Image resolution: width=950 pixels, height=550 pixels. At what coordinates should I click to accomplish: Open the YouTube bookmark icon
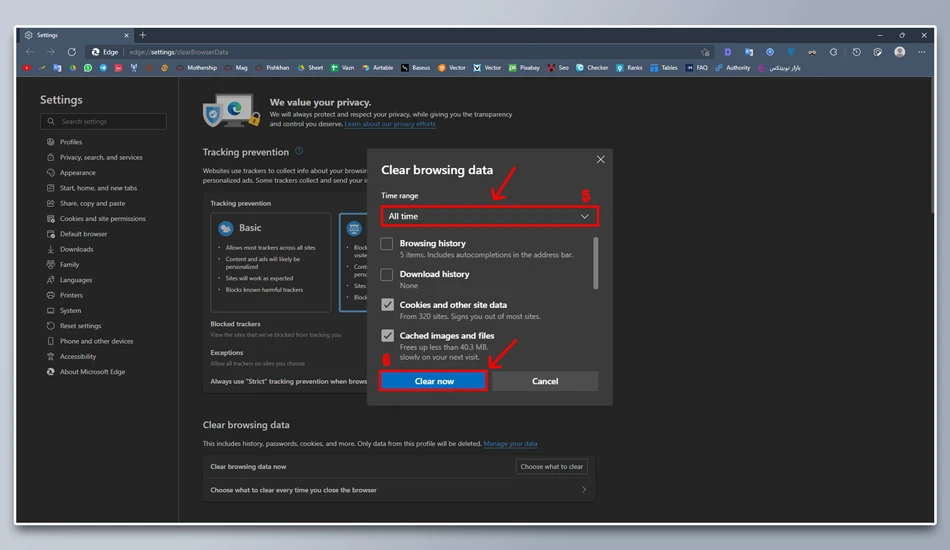tap(27, 68)
